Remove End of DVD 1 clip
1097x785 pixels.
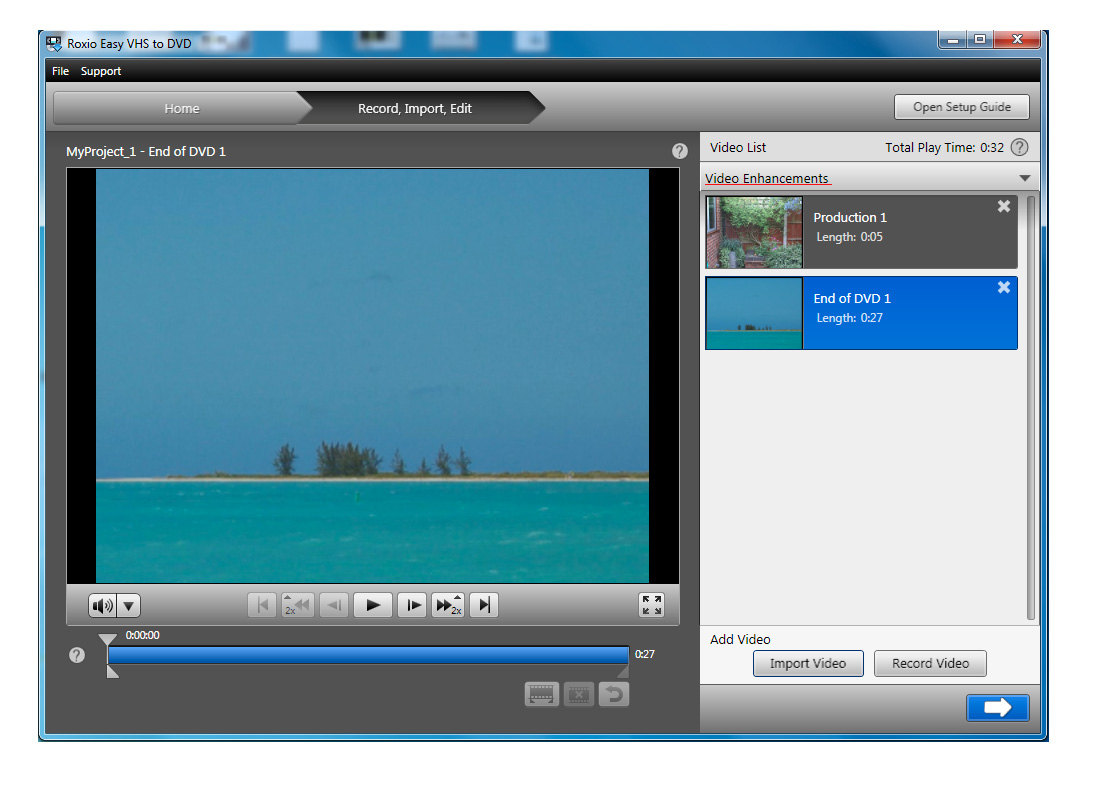pyautogui.click(x=1004, y=287)
